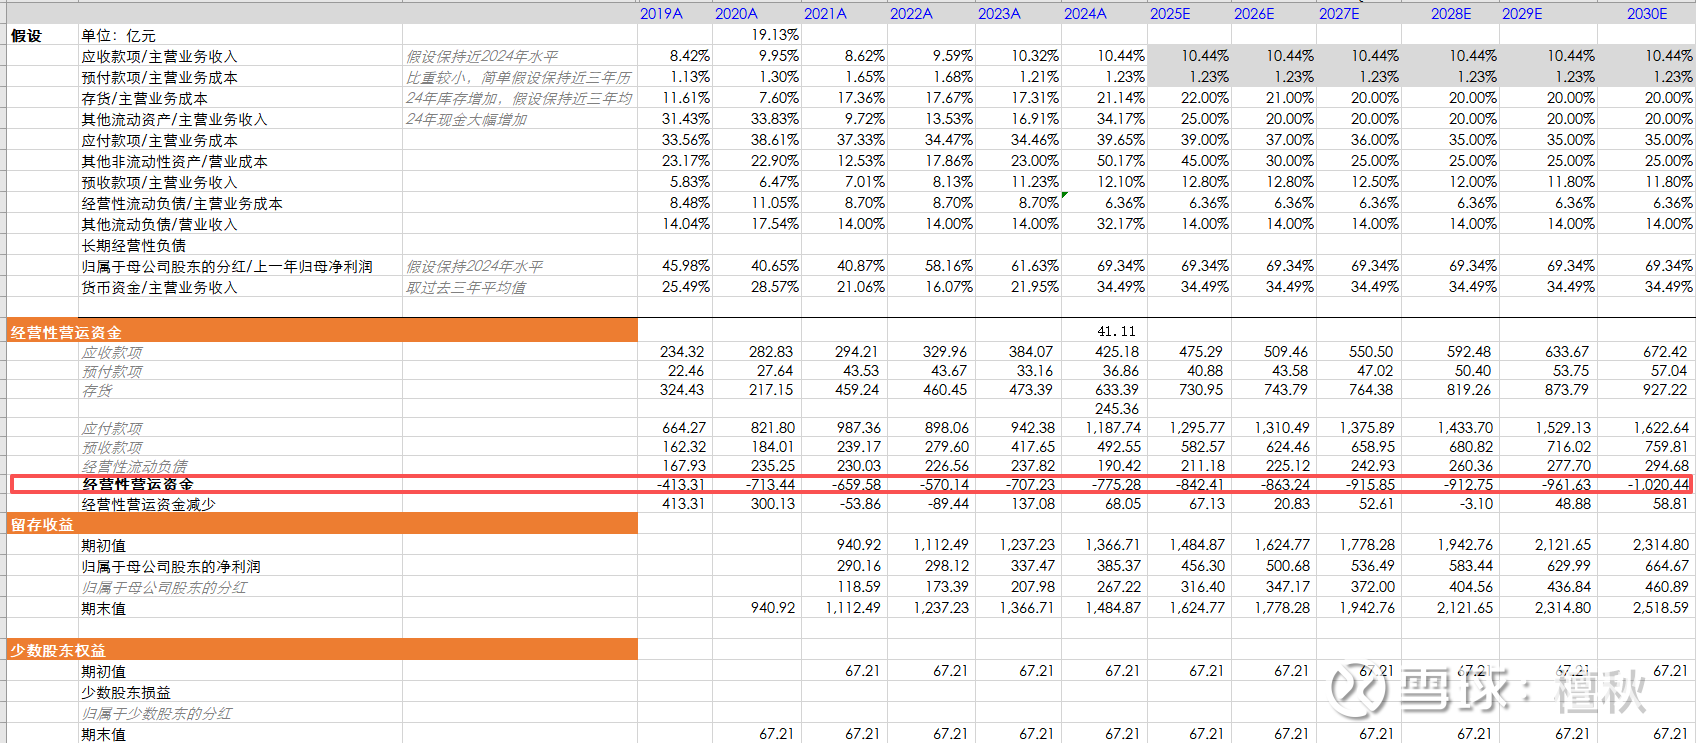Click the 经营性营运资金减少 row label
Image resolution: width=1696 pixels, height=743 pixels.
pyautogui.click(x=148, y=505)
